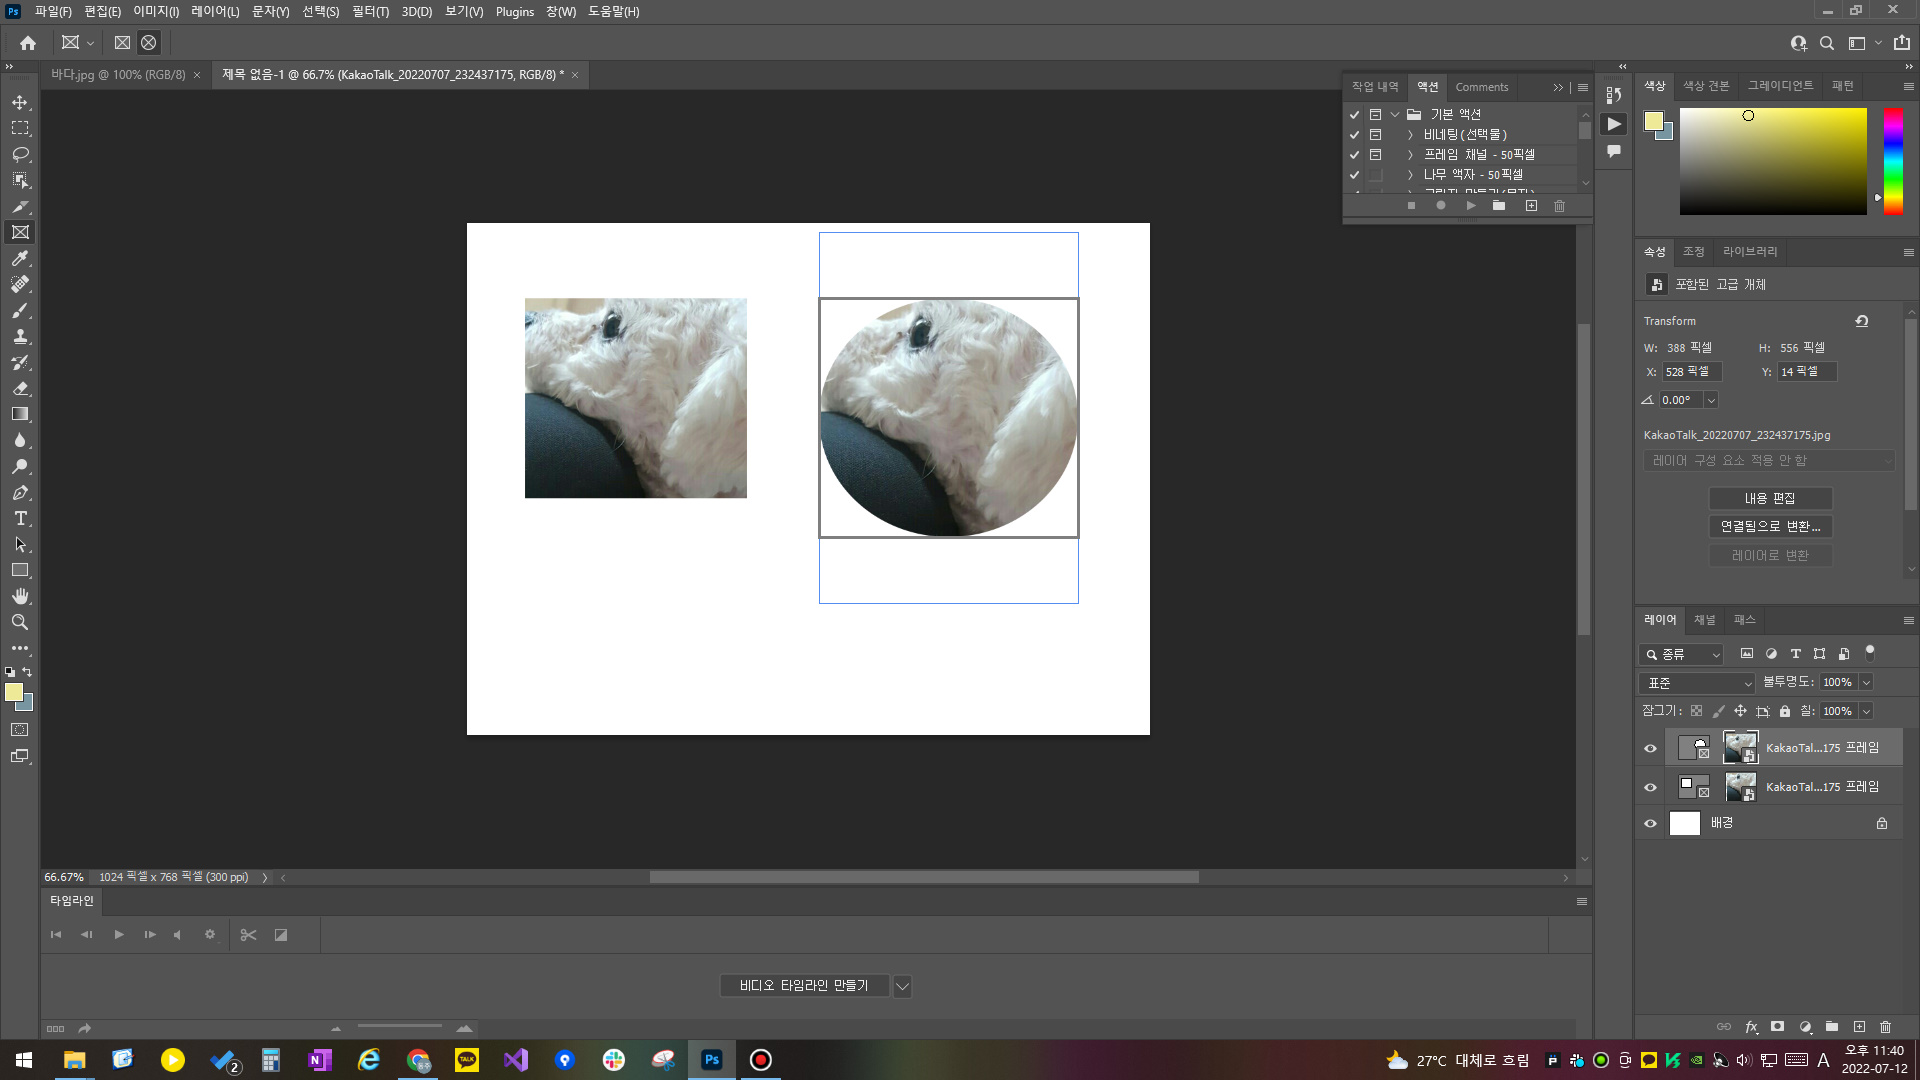Image resolution: width=1920 pixels, height=1080 pixels.
Task: Switch to the 바다.jpg document tab
Action: [118, 75]
